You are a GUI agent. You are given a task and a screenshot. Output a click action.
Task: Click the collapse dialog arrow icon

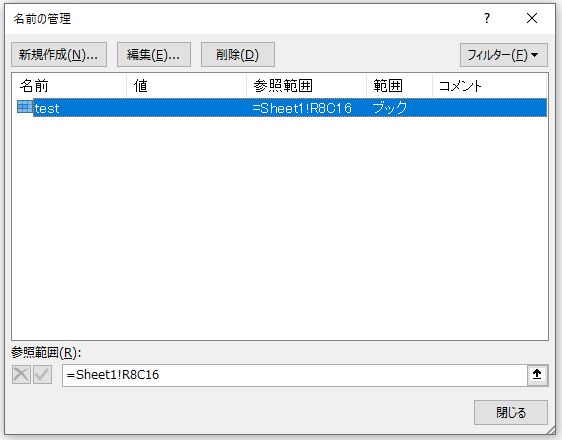537,375
